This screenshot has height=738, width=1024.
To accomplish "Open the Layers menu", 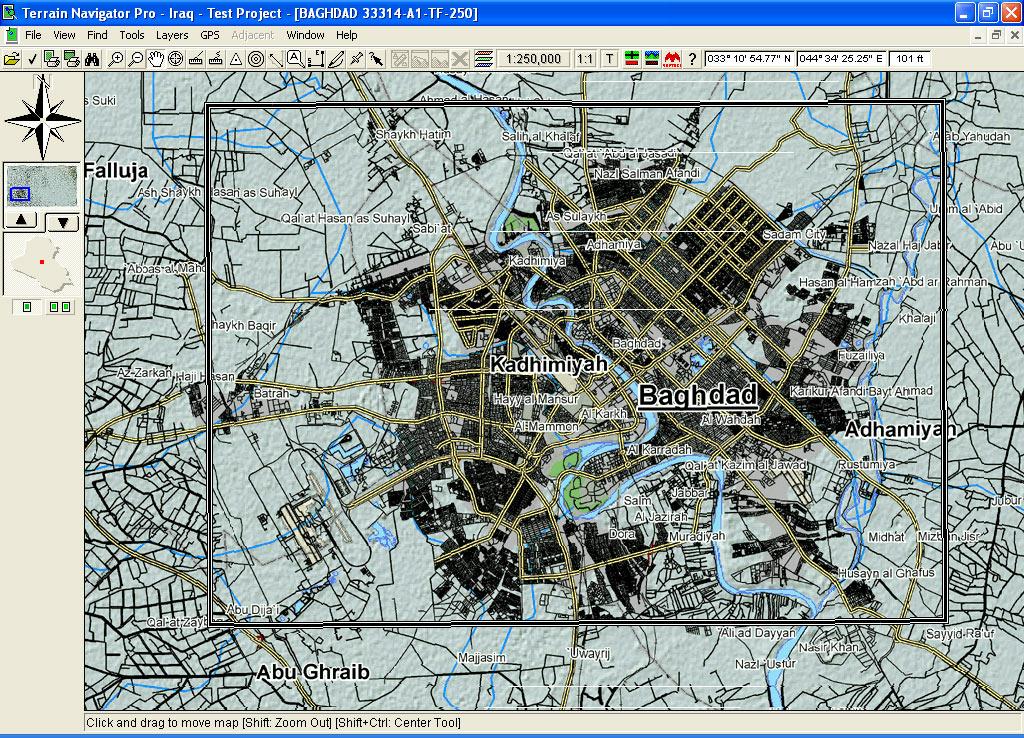I will [172, 35].
